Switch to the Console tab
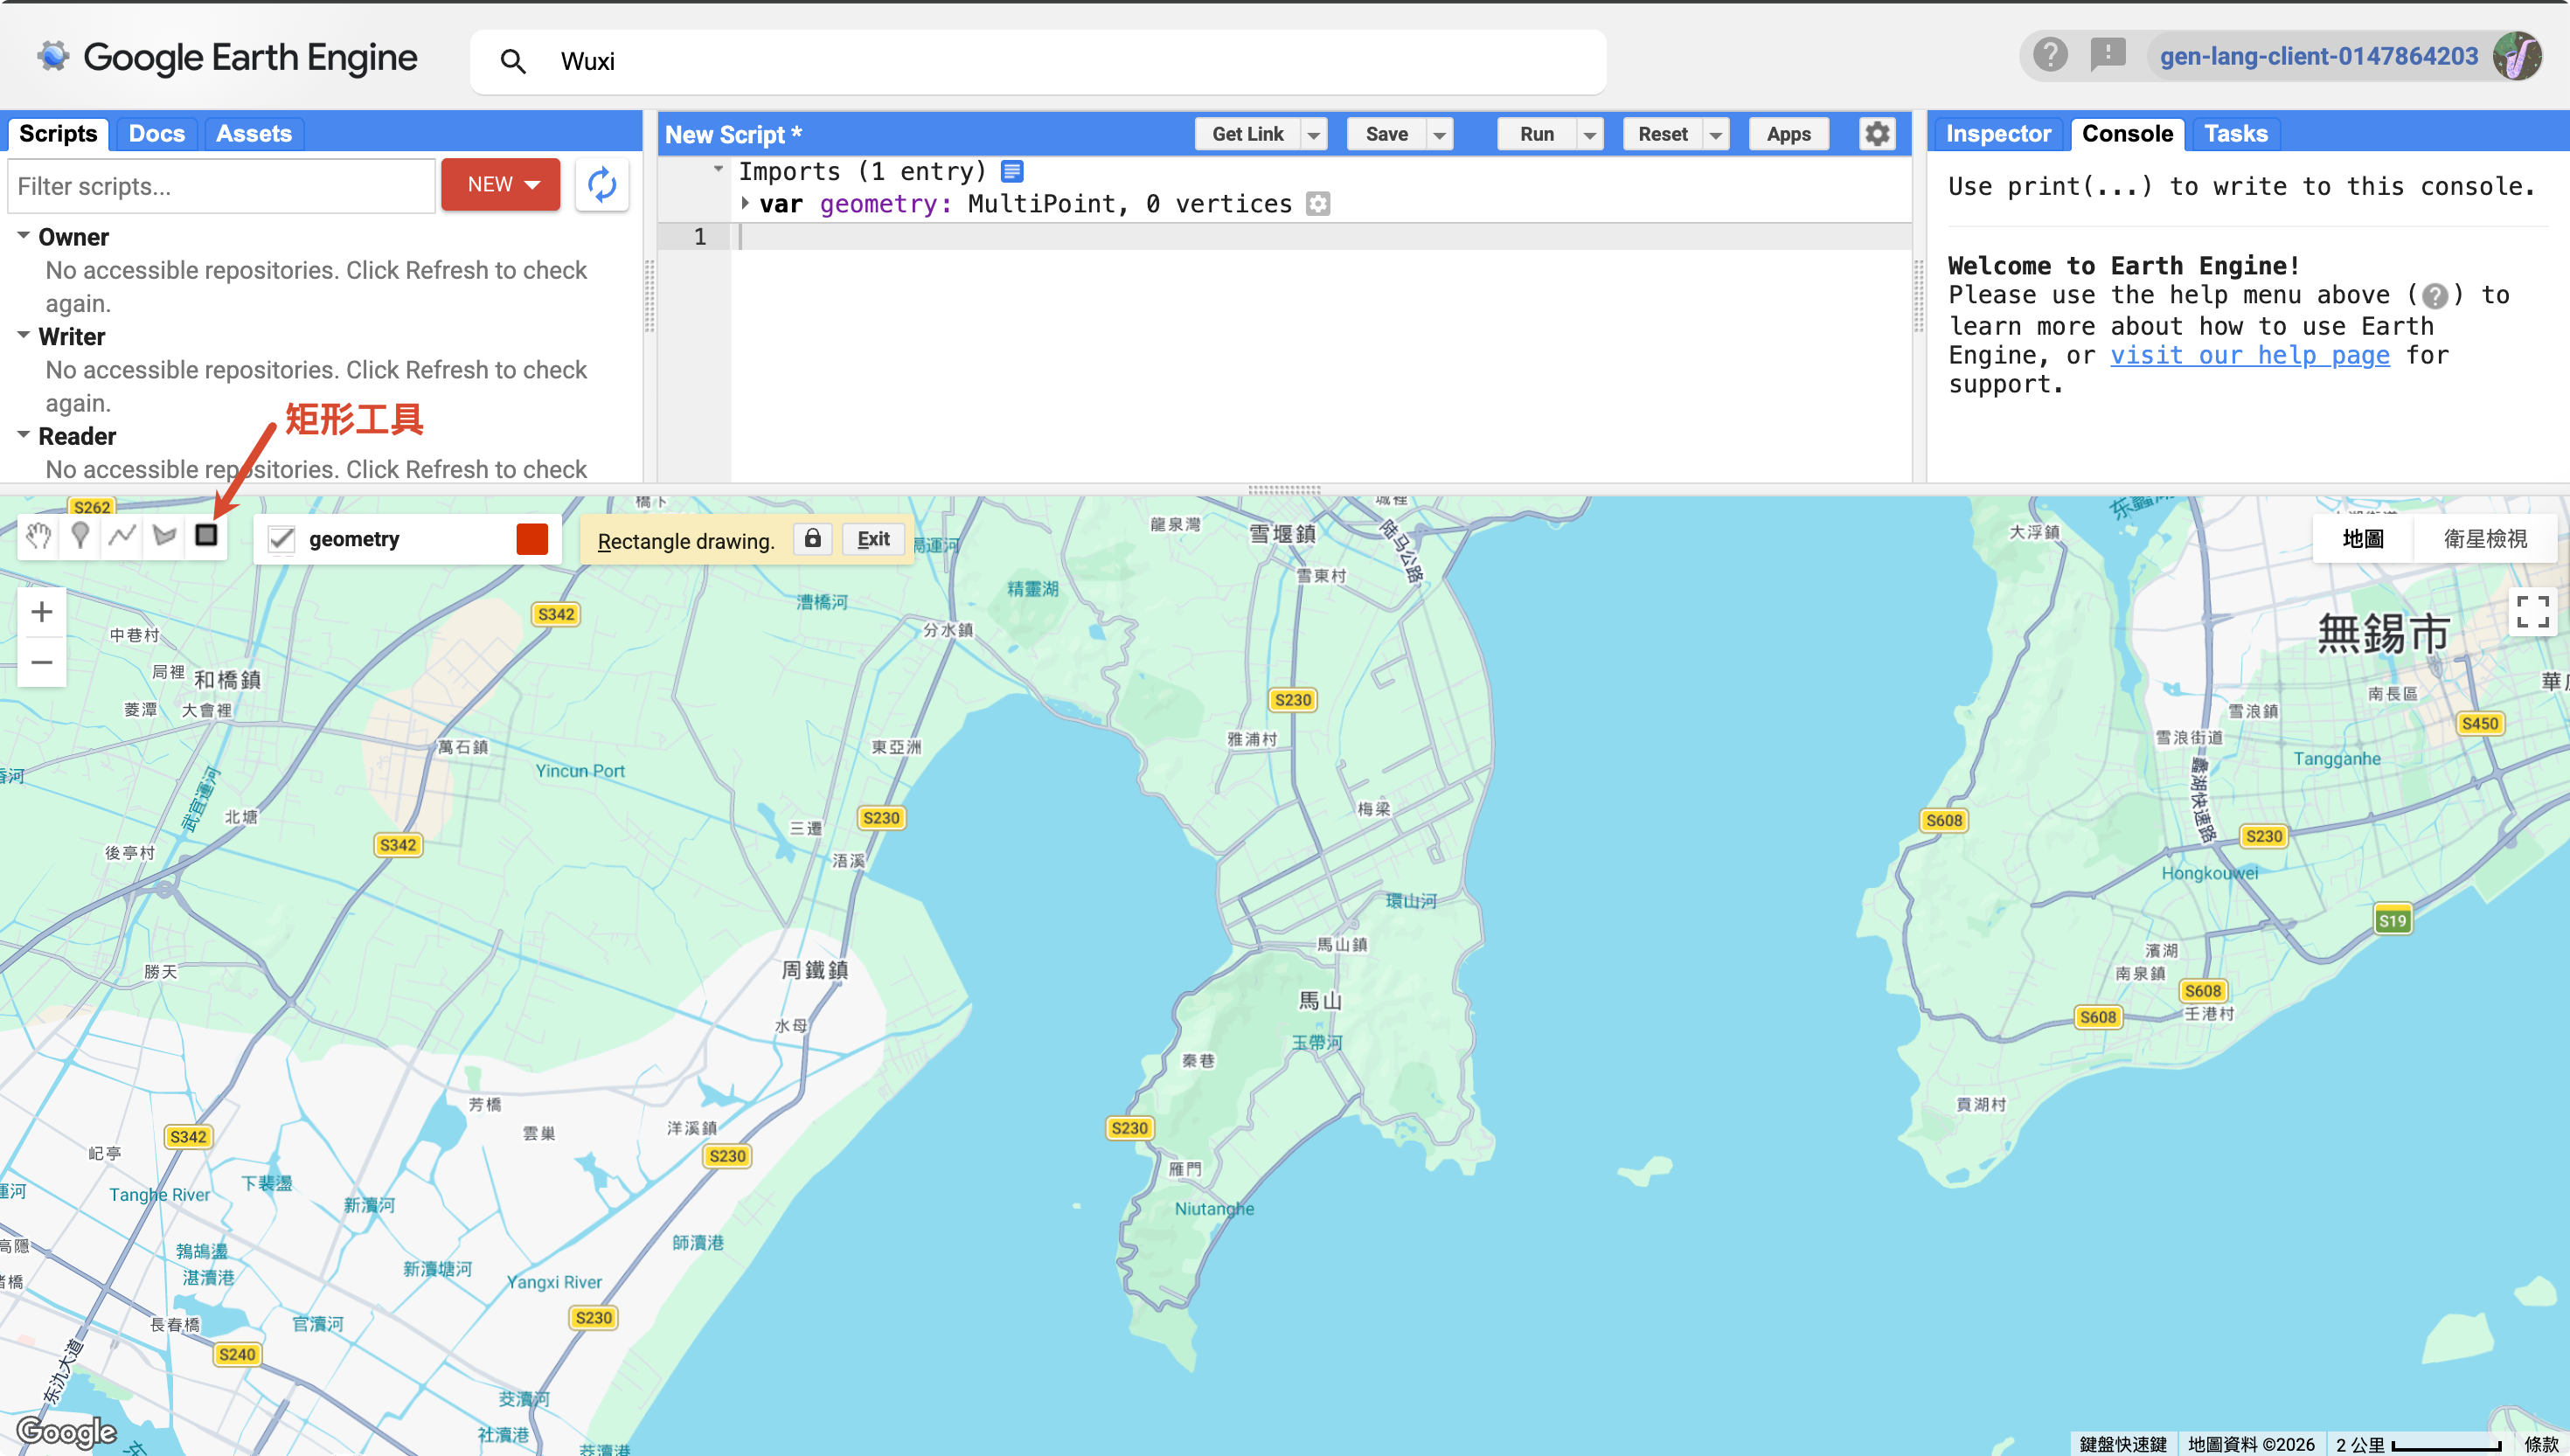This screenshot has height=1456, width=2570. pos(2127,134)
